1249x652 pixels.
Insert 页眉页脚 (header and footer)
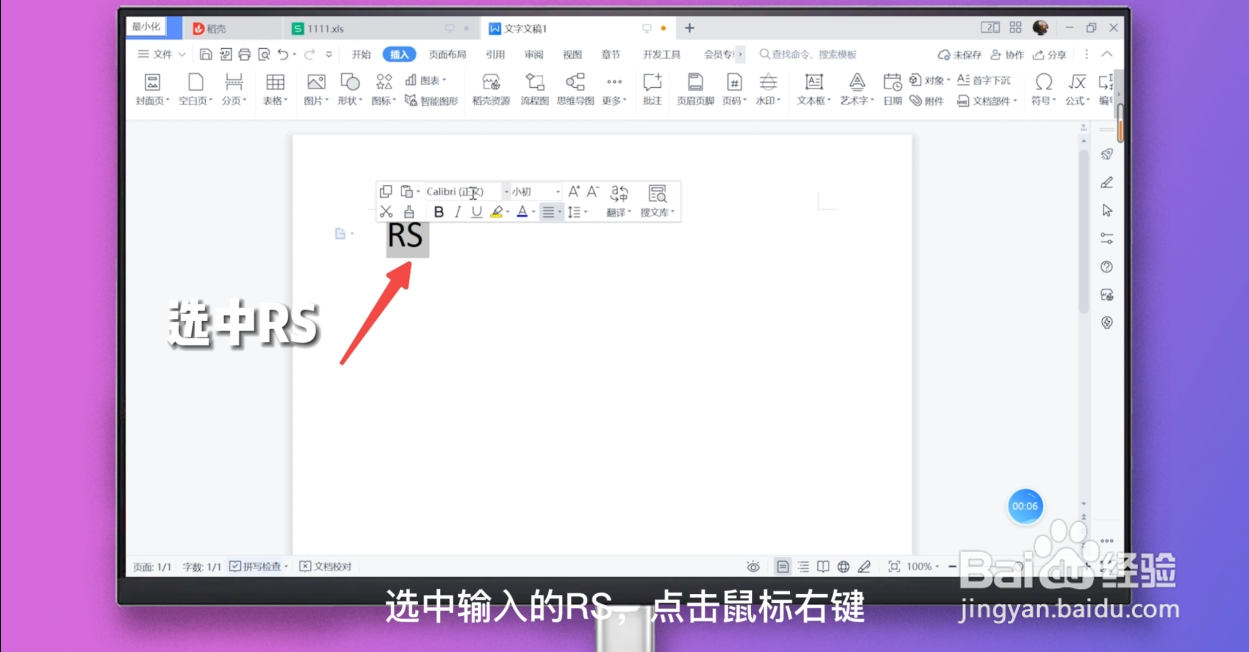(x=695, y=88)
